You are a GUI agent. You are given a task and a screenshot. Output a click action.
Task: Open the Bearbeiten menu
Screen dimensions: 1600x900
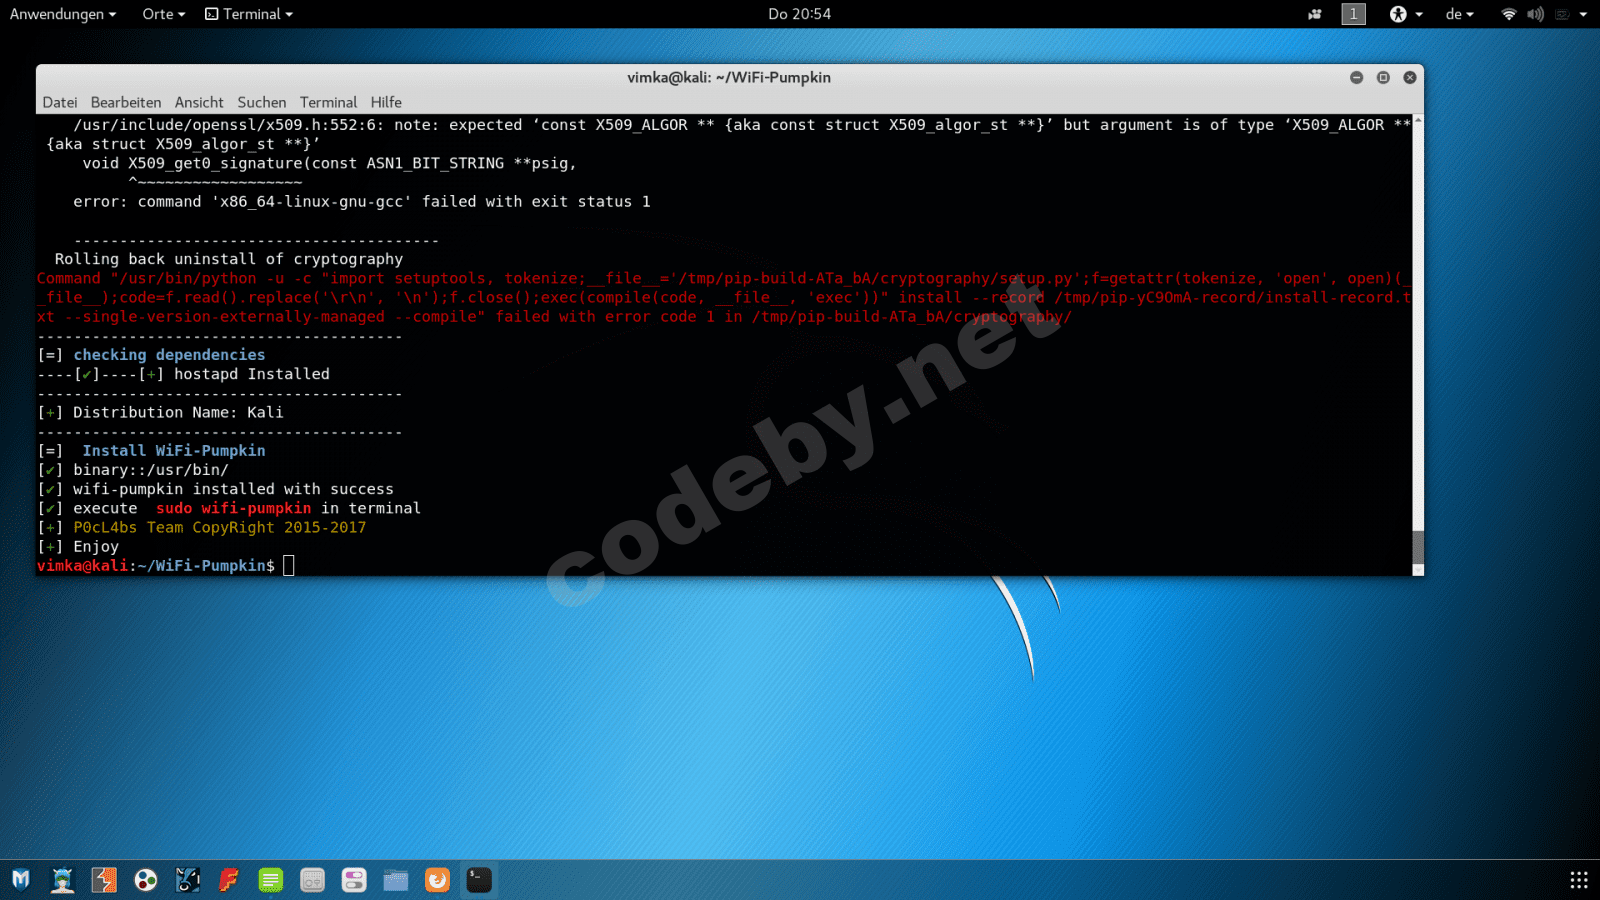tap(126, 102)
